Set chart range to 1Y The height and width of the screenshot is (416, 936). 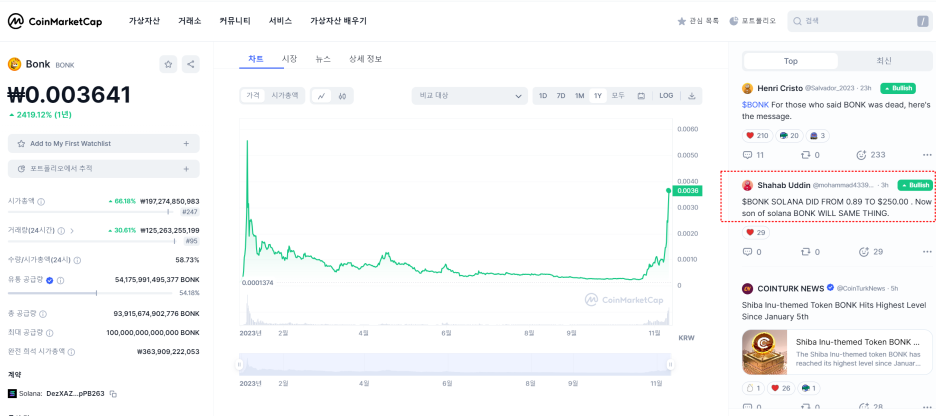click(x=598, y=95)
